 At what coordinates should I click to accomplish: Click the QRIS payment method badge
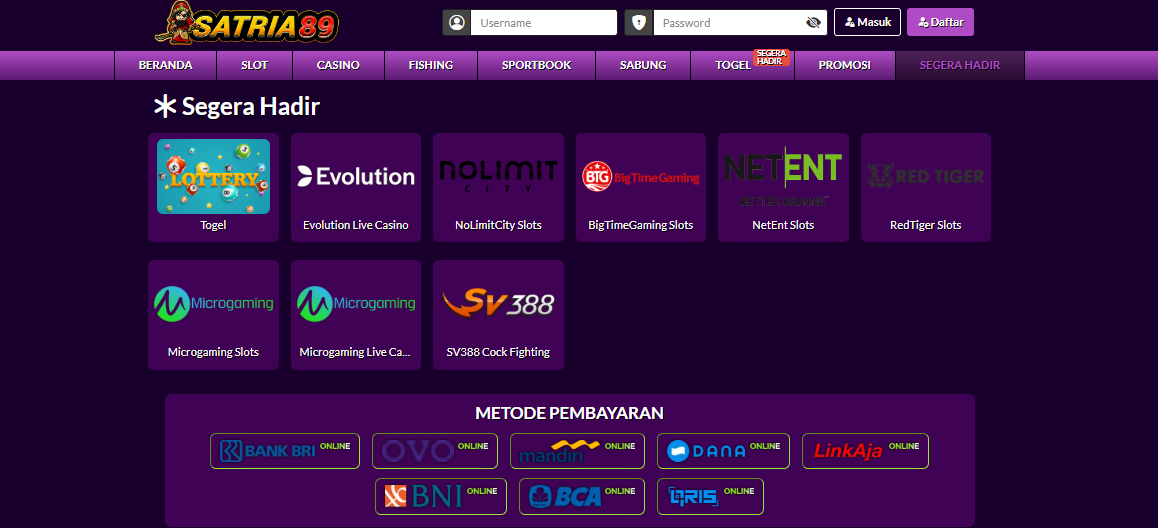click(710, 496)
